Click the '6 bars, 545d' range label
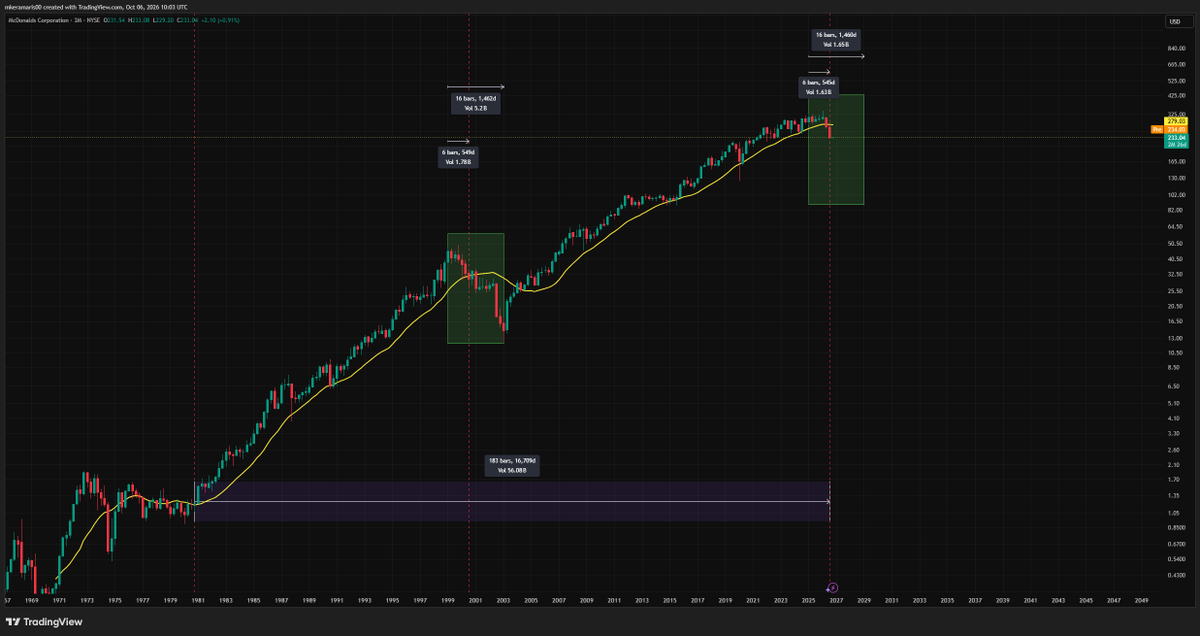 [818, 87]
